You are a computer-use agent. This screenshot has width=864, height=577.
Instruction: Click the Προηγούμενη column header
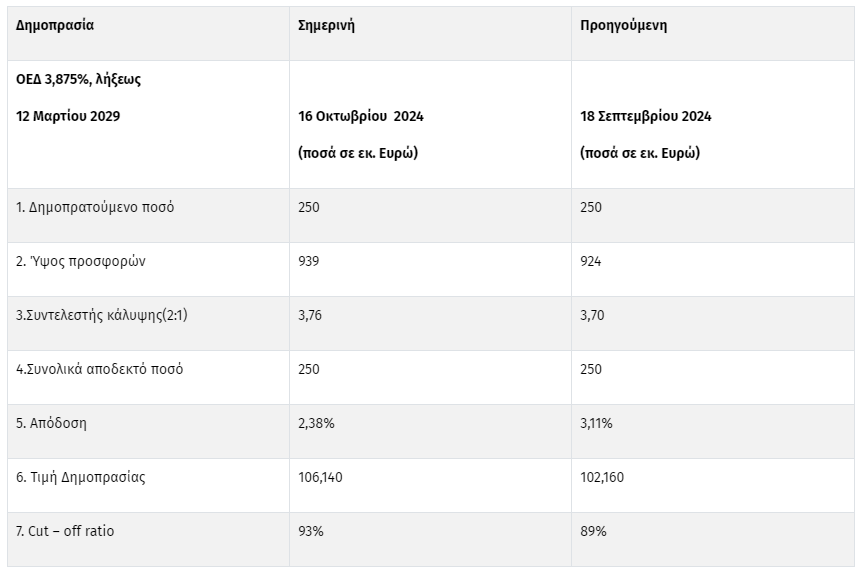(x=623, y=26)
